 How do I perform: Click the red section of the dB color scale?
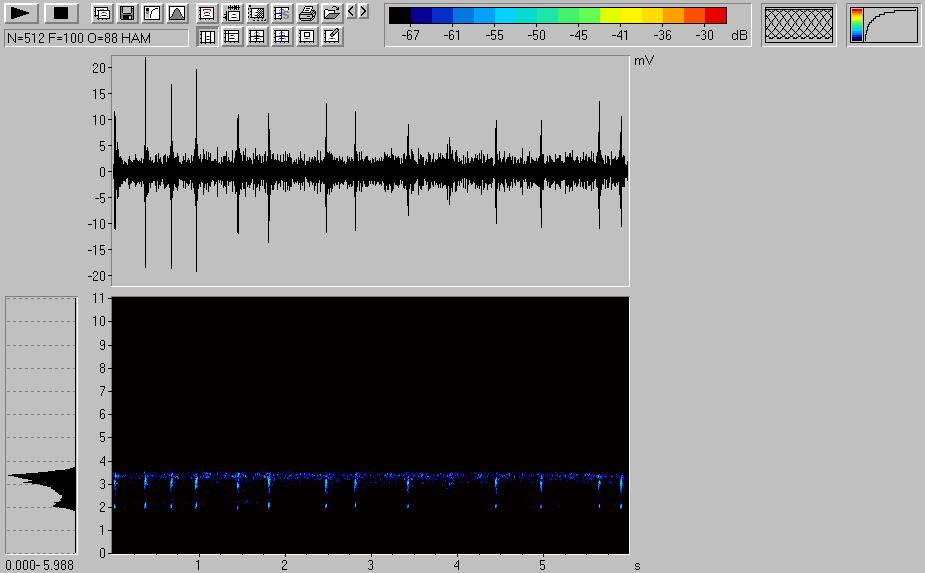coord(716,15)
